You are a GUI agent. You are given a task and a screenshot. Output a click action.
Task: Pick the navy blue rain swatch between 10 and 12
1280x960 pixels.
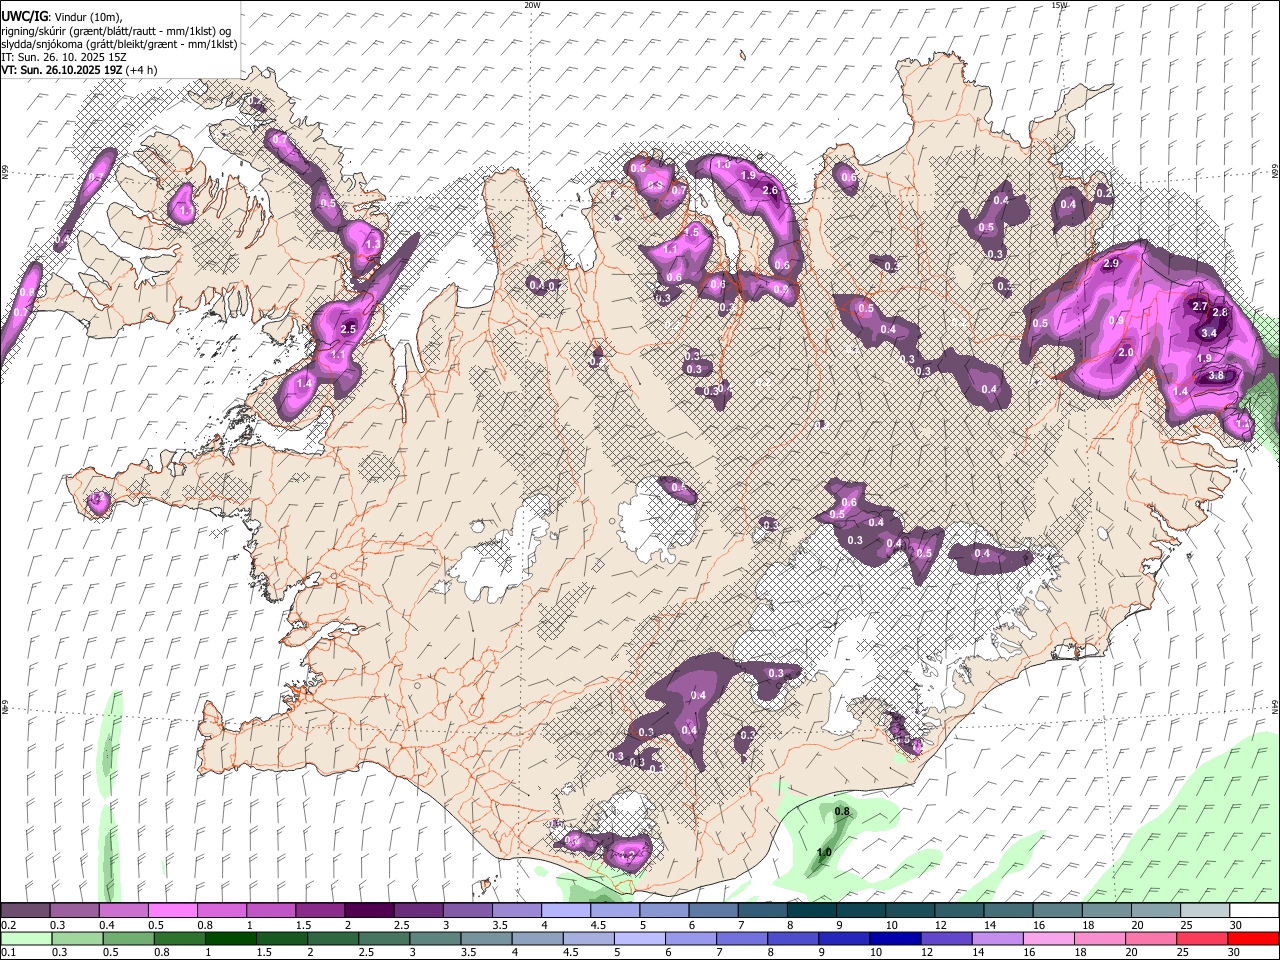click(x=896, y=939)
